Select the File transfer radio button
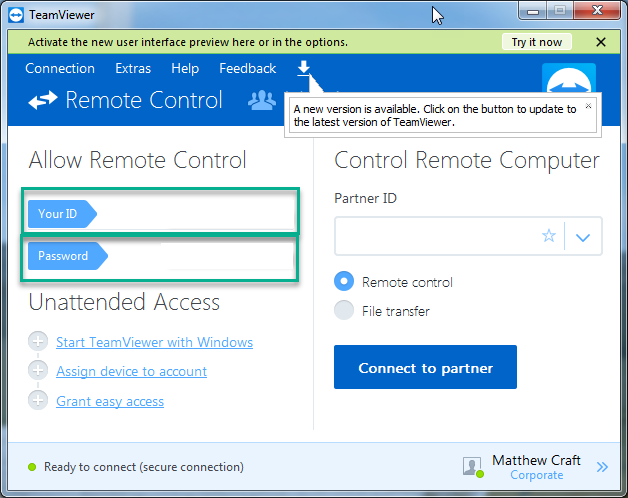This screenshot has width=628, height=498. pos(344,310)
